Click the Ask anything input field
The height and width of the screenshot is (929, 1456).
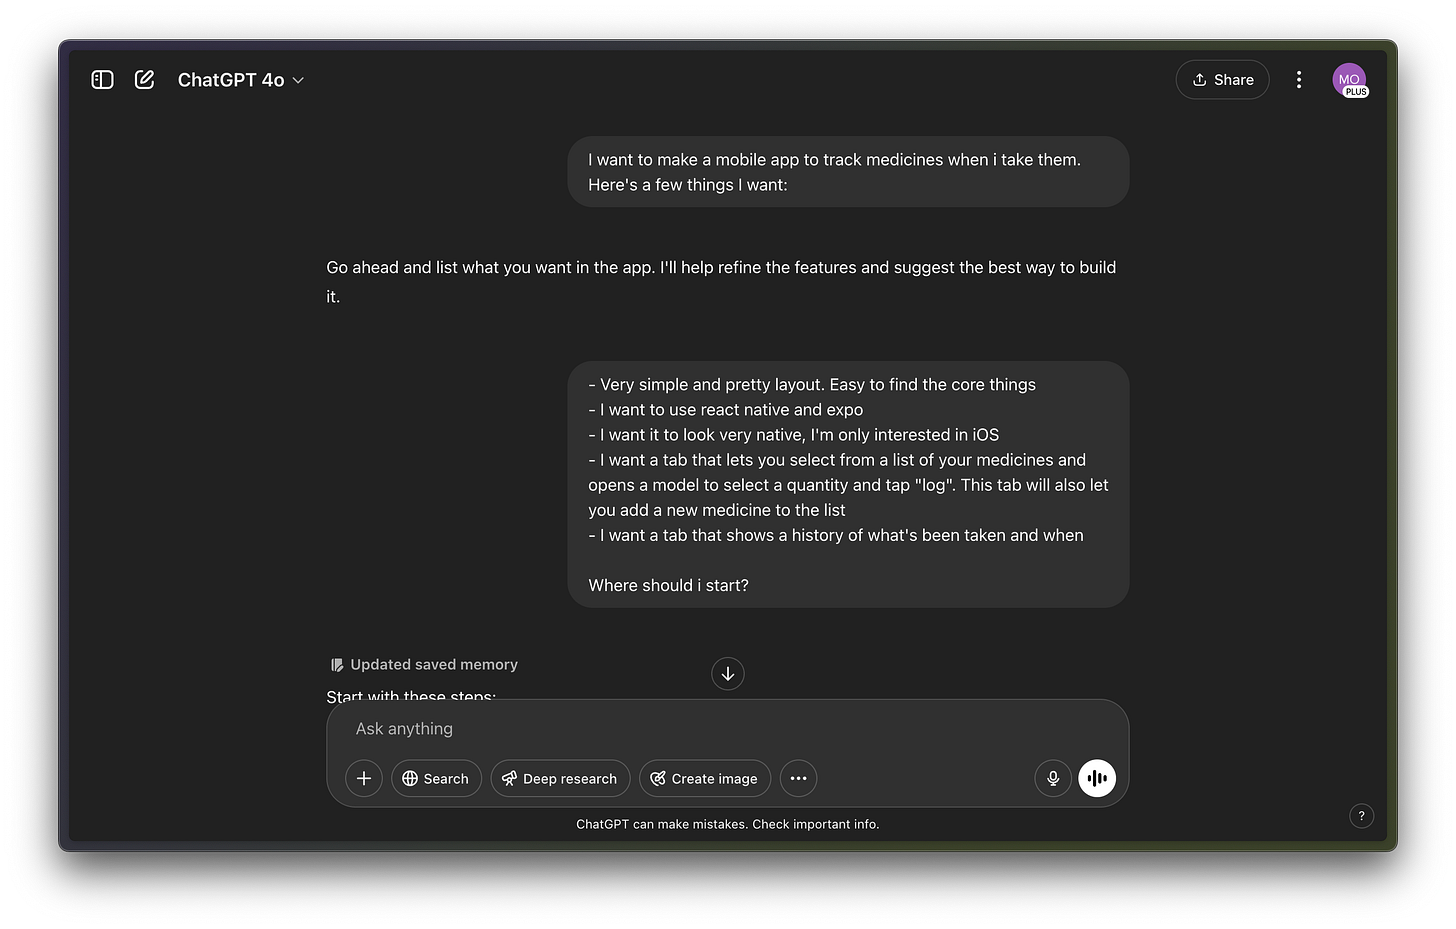(x=727, y=729)
